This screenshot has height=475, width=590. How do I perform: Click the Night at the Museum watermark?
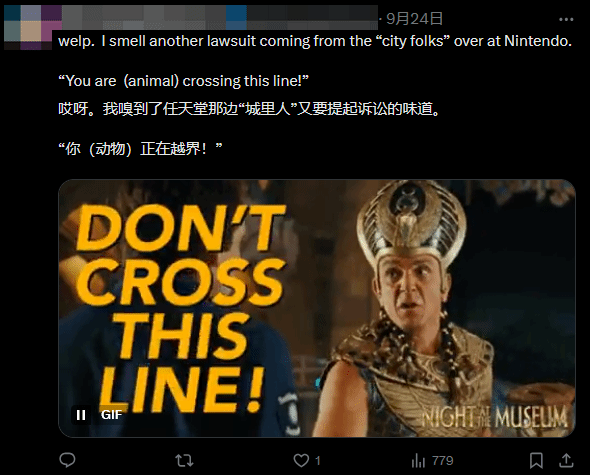coord(494,418)
